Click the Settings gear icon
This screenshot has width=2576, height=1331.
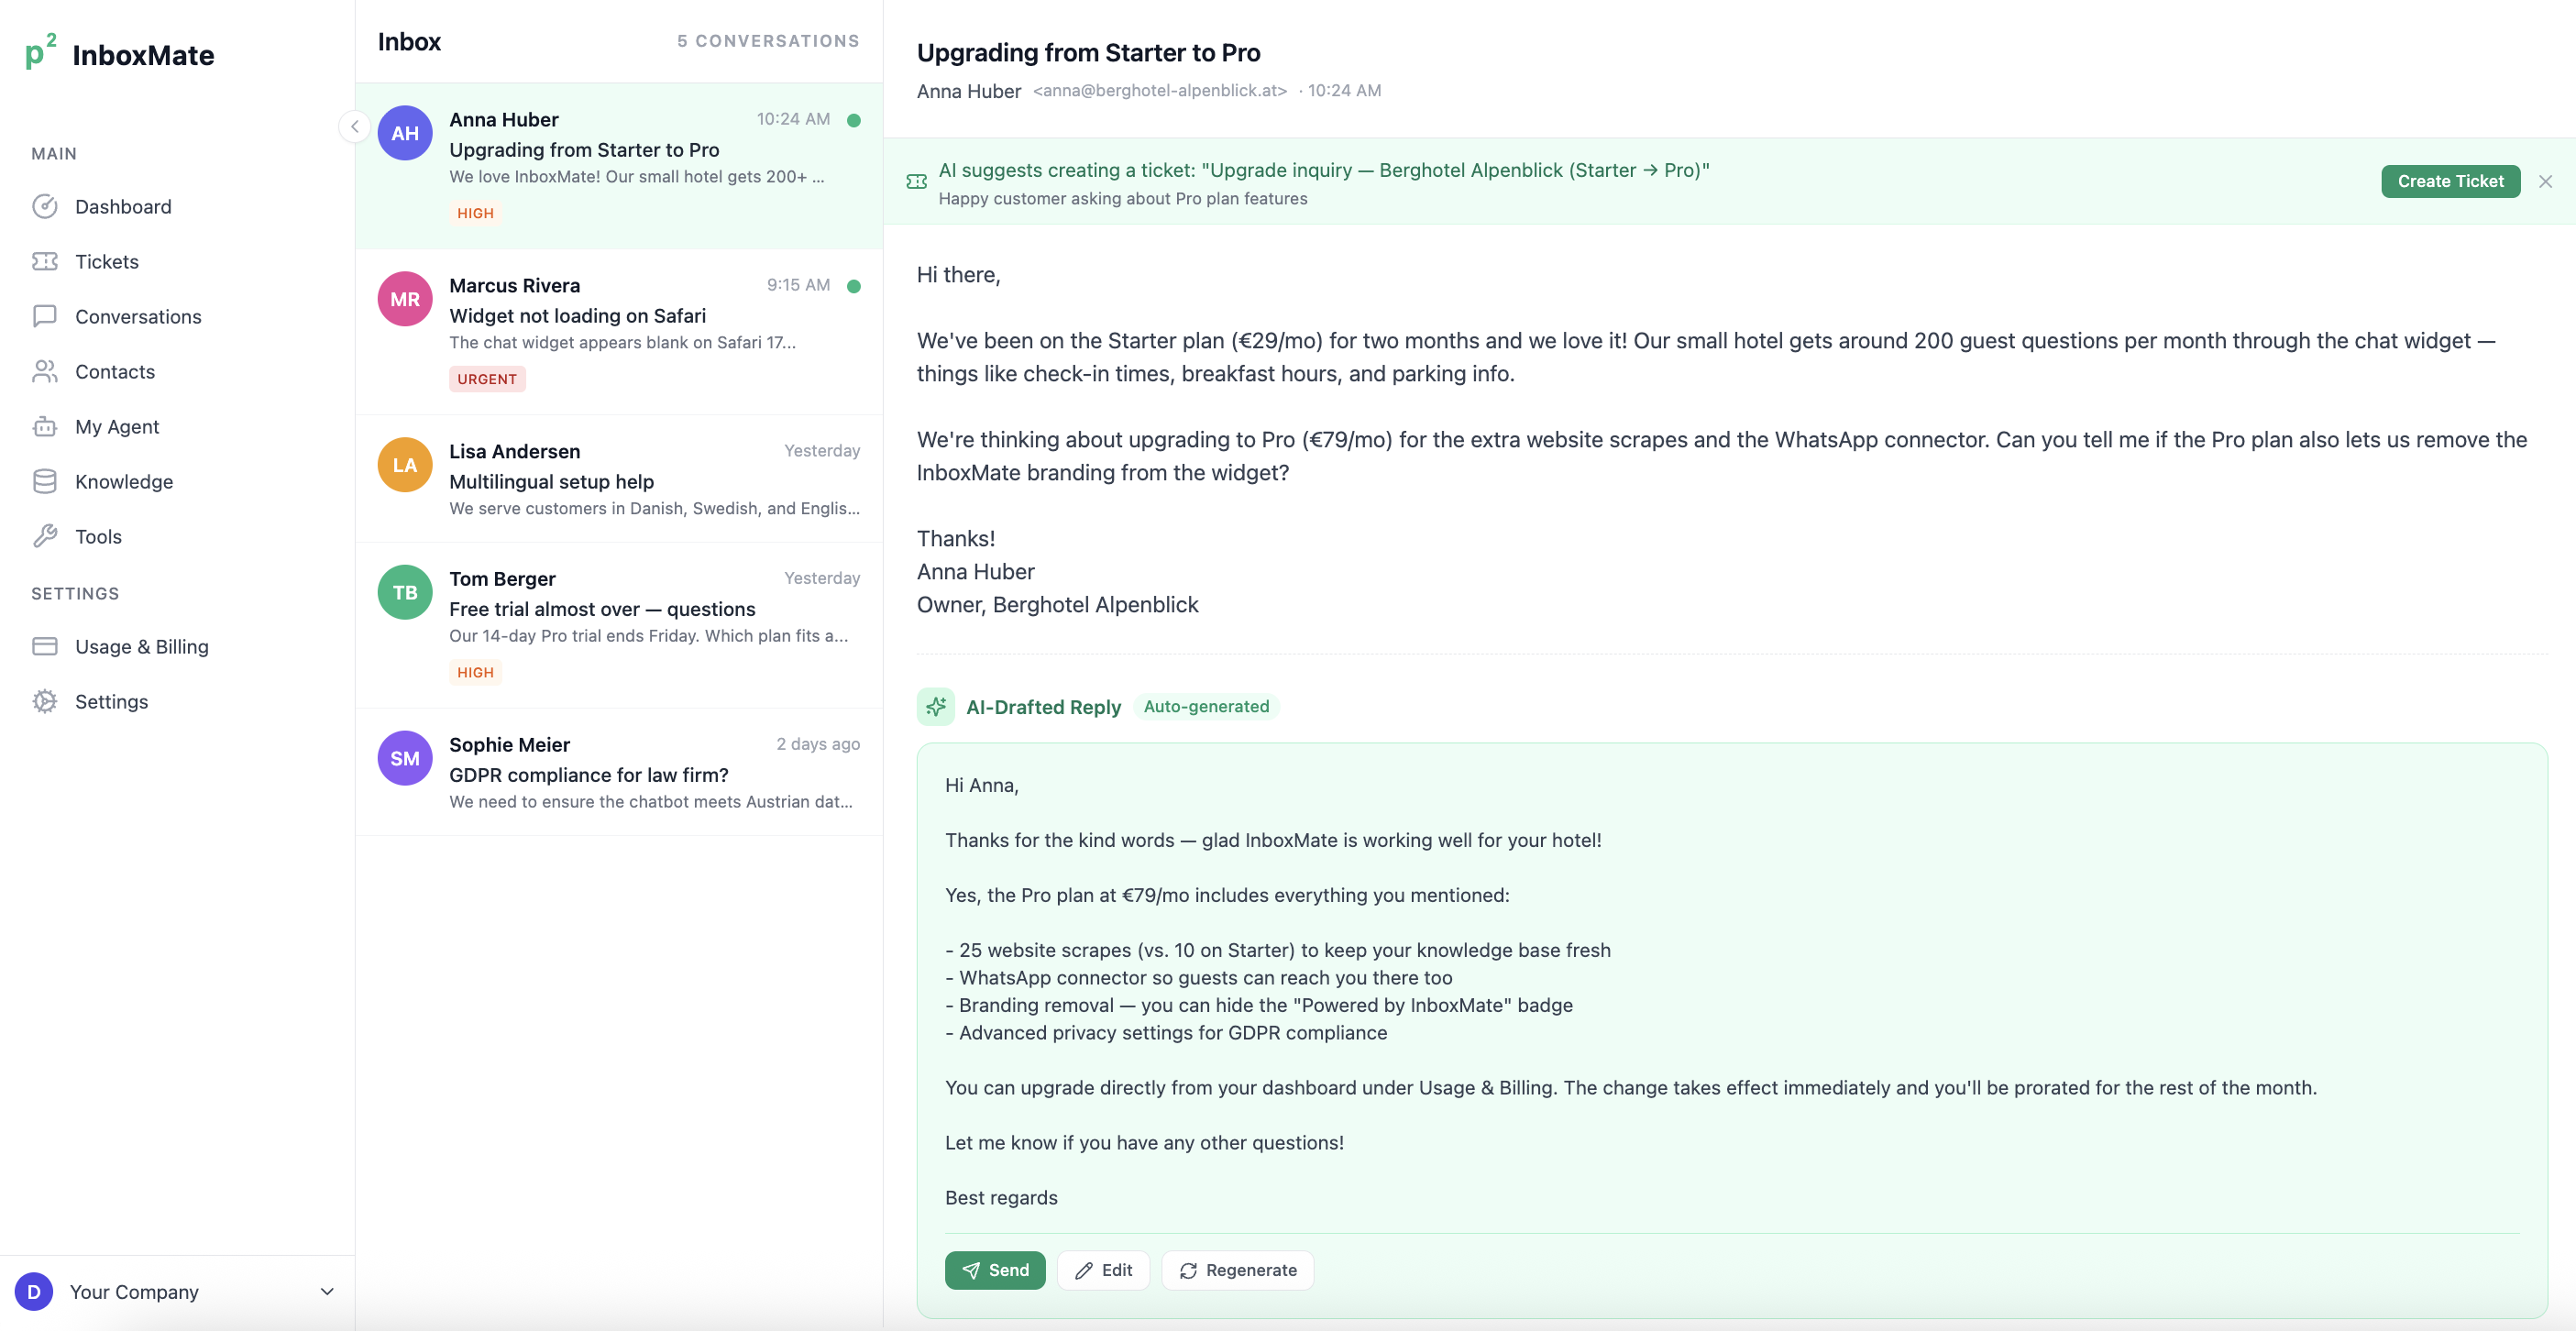(46, 701)
